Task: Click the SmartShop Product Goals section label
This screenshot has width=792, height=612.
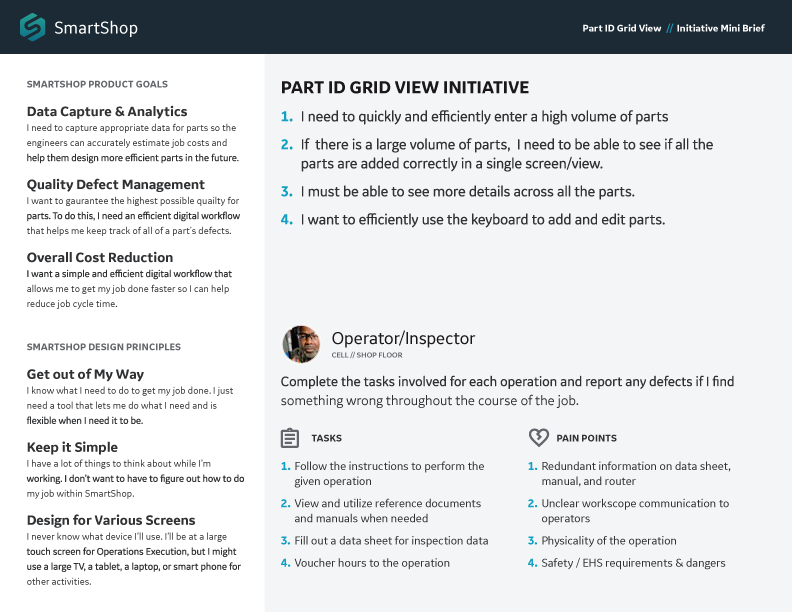Action: coord(97,84)
